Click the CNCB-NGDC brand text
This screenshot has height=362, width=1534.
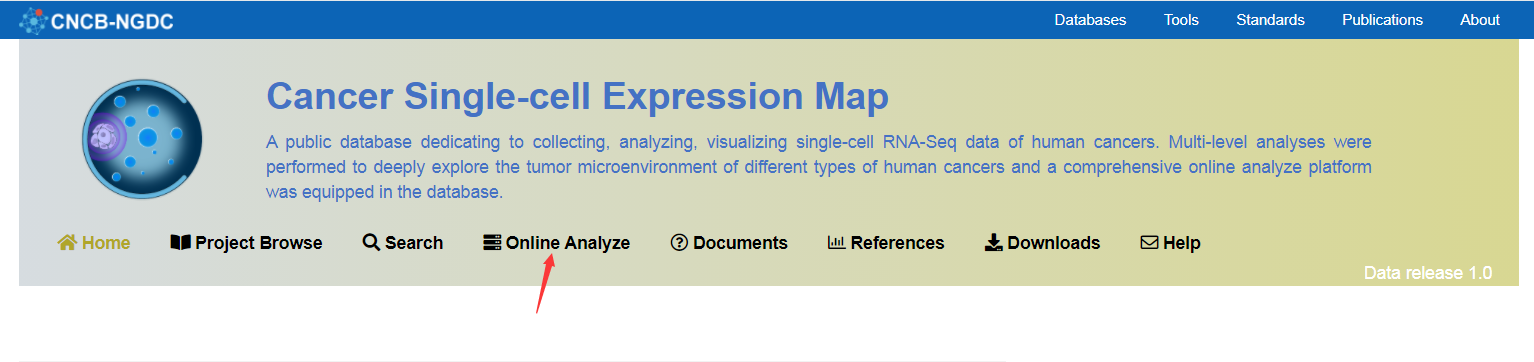[x=112, y=21]
